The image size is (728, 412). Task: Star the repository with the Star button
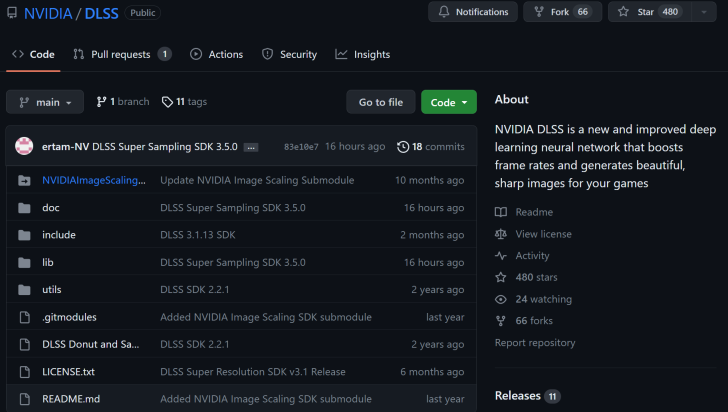tap(650, 12)
